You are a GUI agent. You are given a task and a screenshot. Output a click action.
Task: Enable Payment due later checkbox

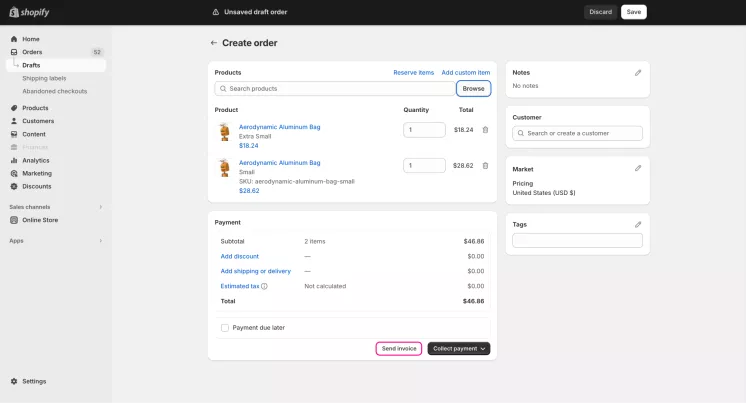coord(225,328)
